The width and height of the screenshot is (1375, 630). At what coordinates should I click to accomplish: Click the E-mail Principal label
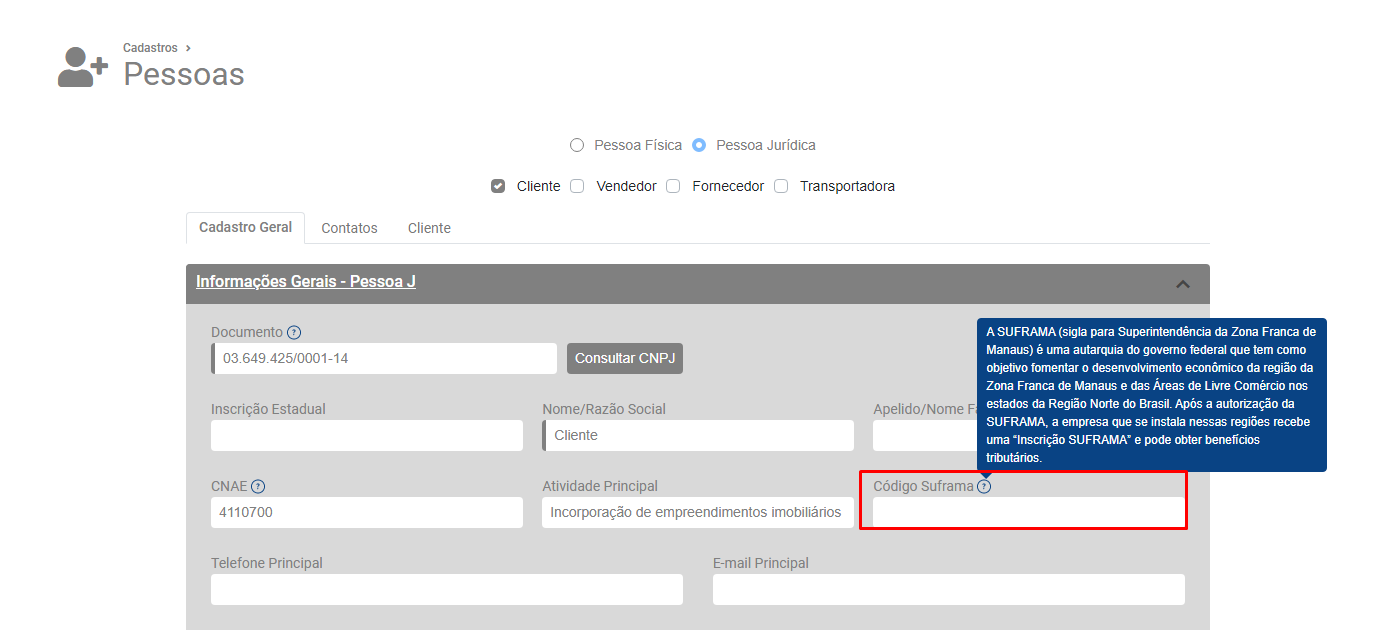pos(761,563)
